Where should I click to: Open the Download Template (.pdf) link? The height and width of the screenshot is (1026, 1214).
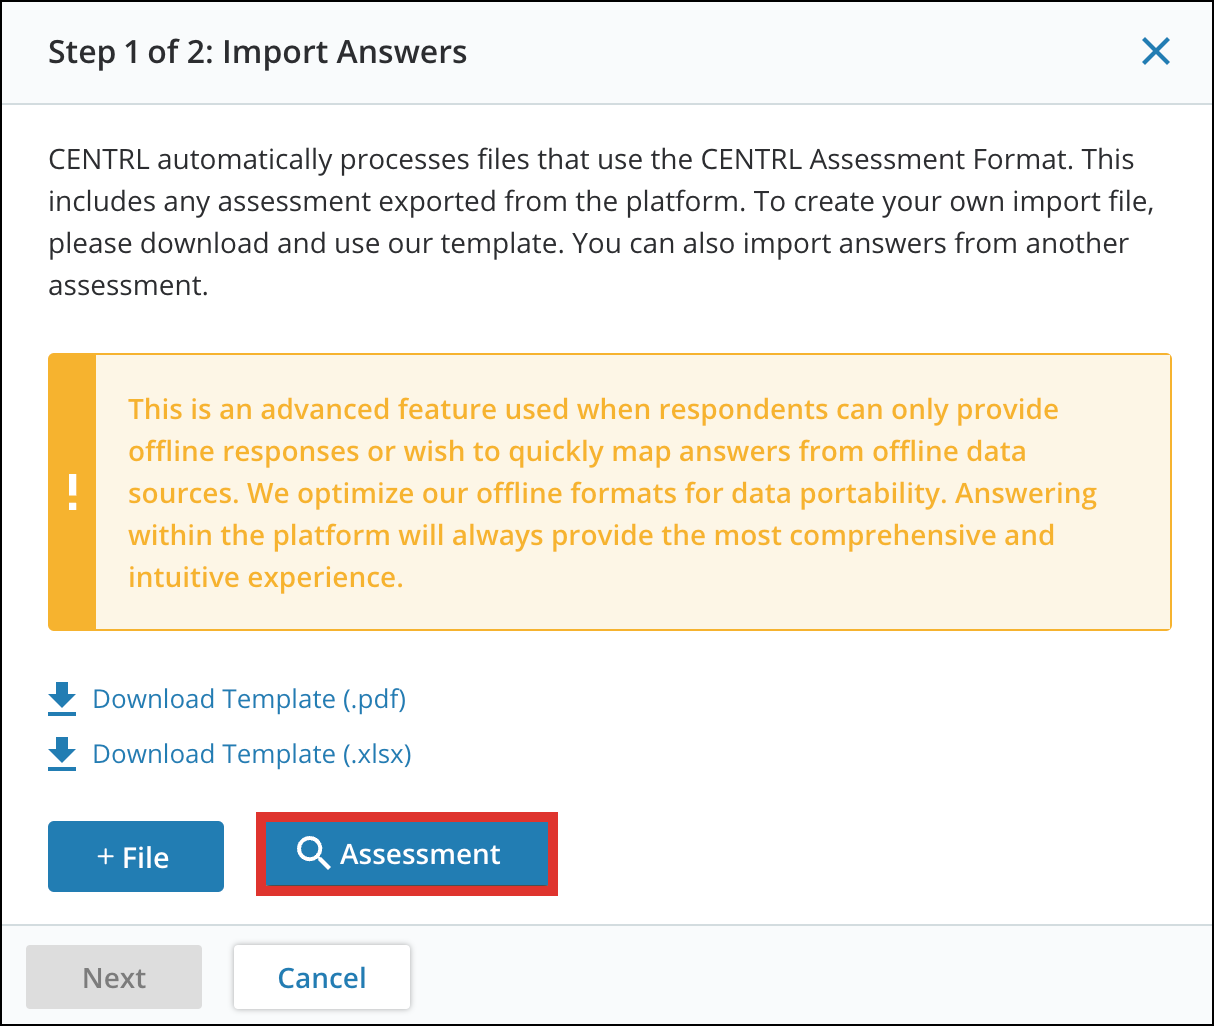pos(248,698)
